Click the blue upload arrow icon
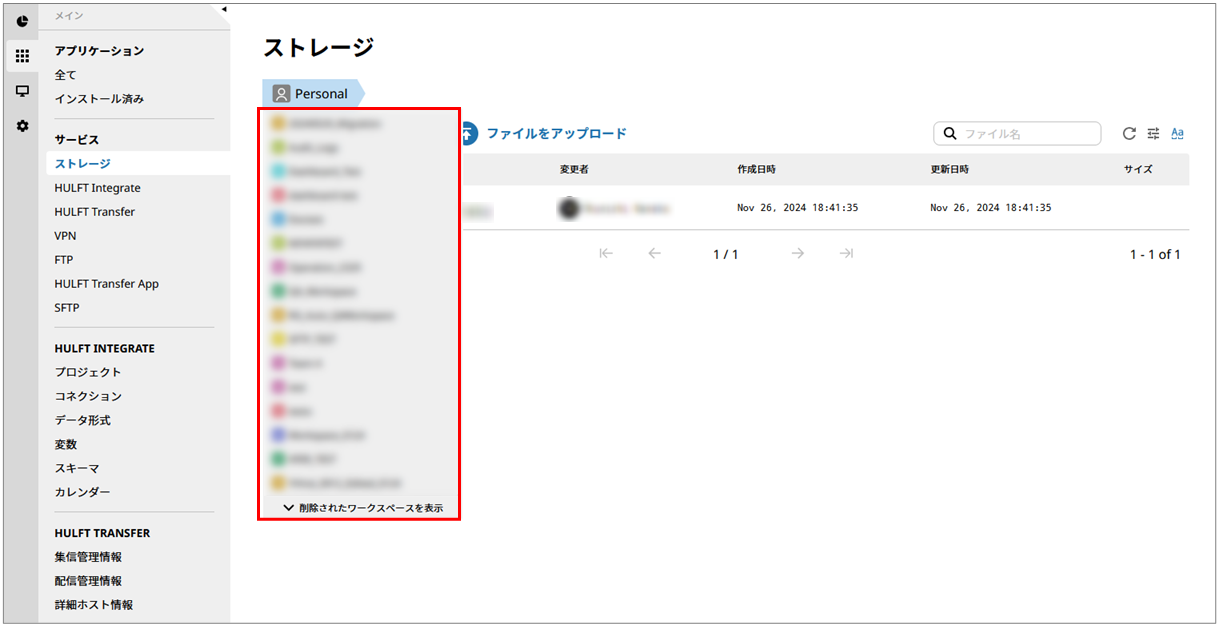This screenshot has height=627, width=1219. tap(468, 134)
